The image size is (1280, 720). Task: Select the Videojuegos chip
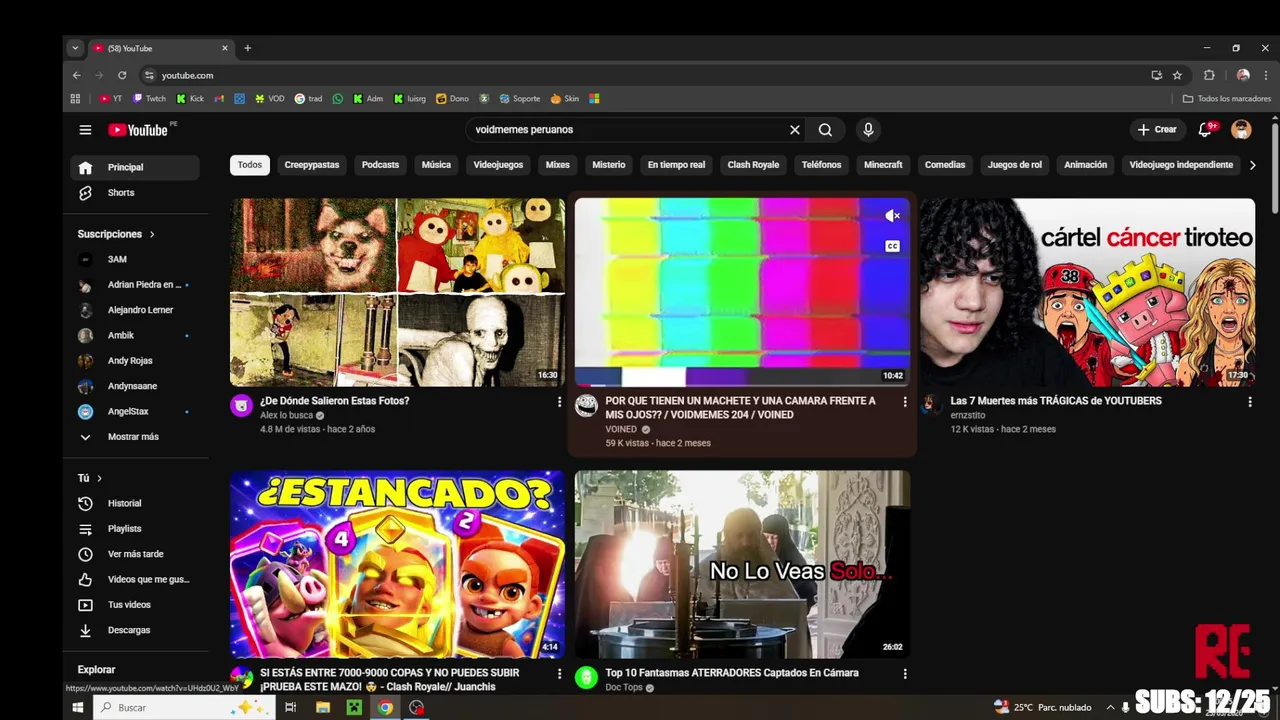(x=498, y=165)
